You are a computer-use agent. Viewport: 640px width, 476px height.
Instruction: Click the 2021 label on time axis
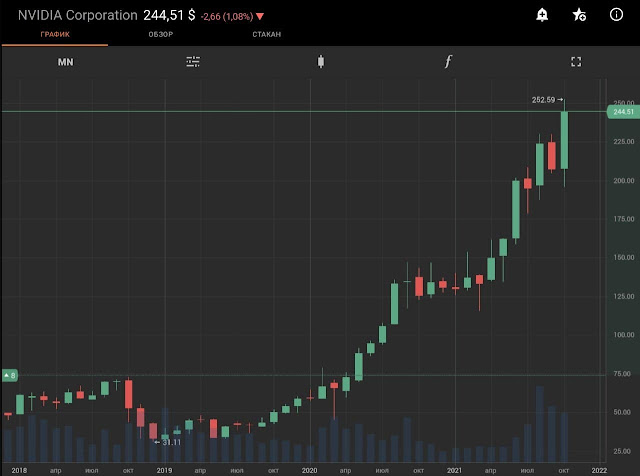pyautogui.click(x=454, y=470)
